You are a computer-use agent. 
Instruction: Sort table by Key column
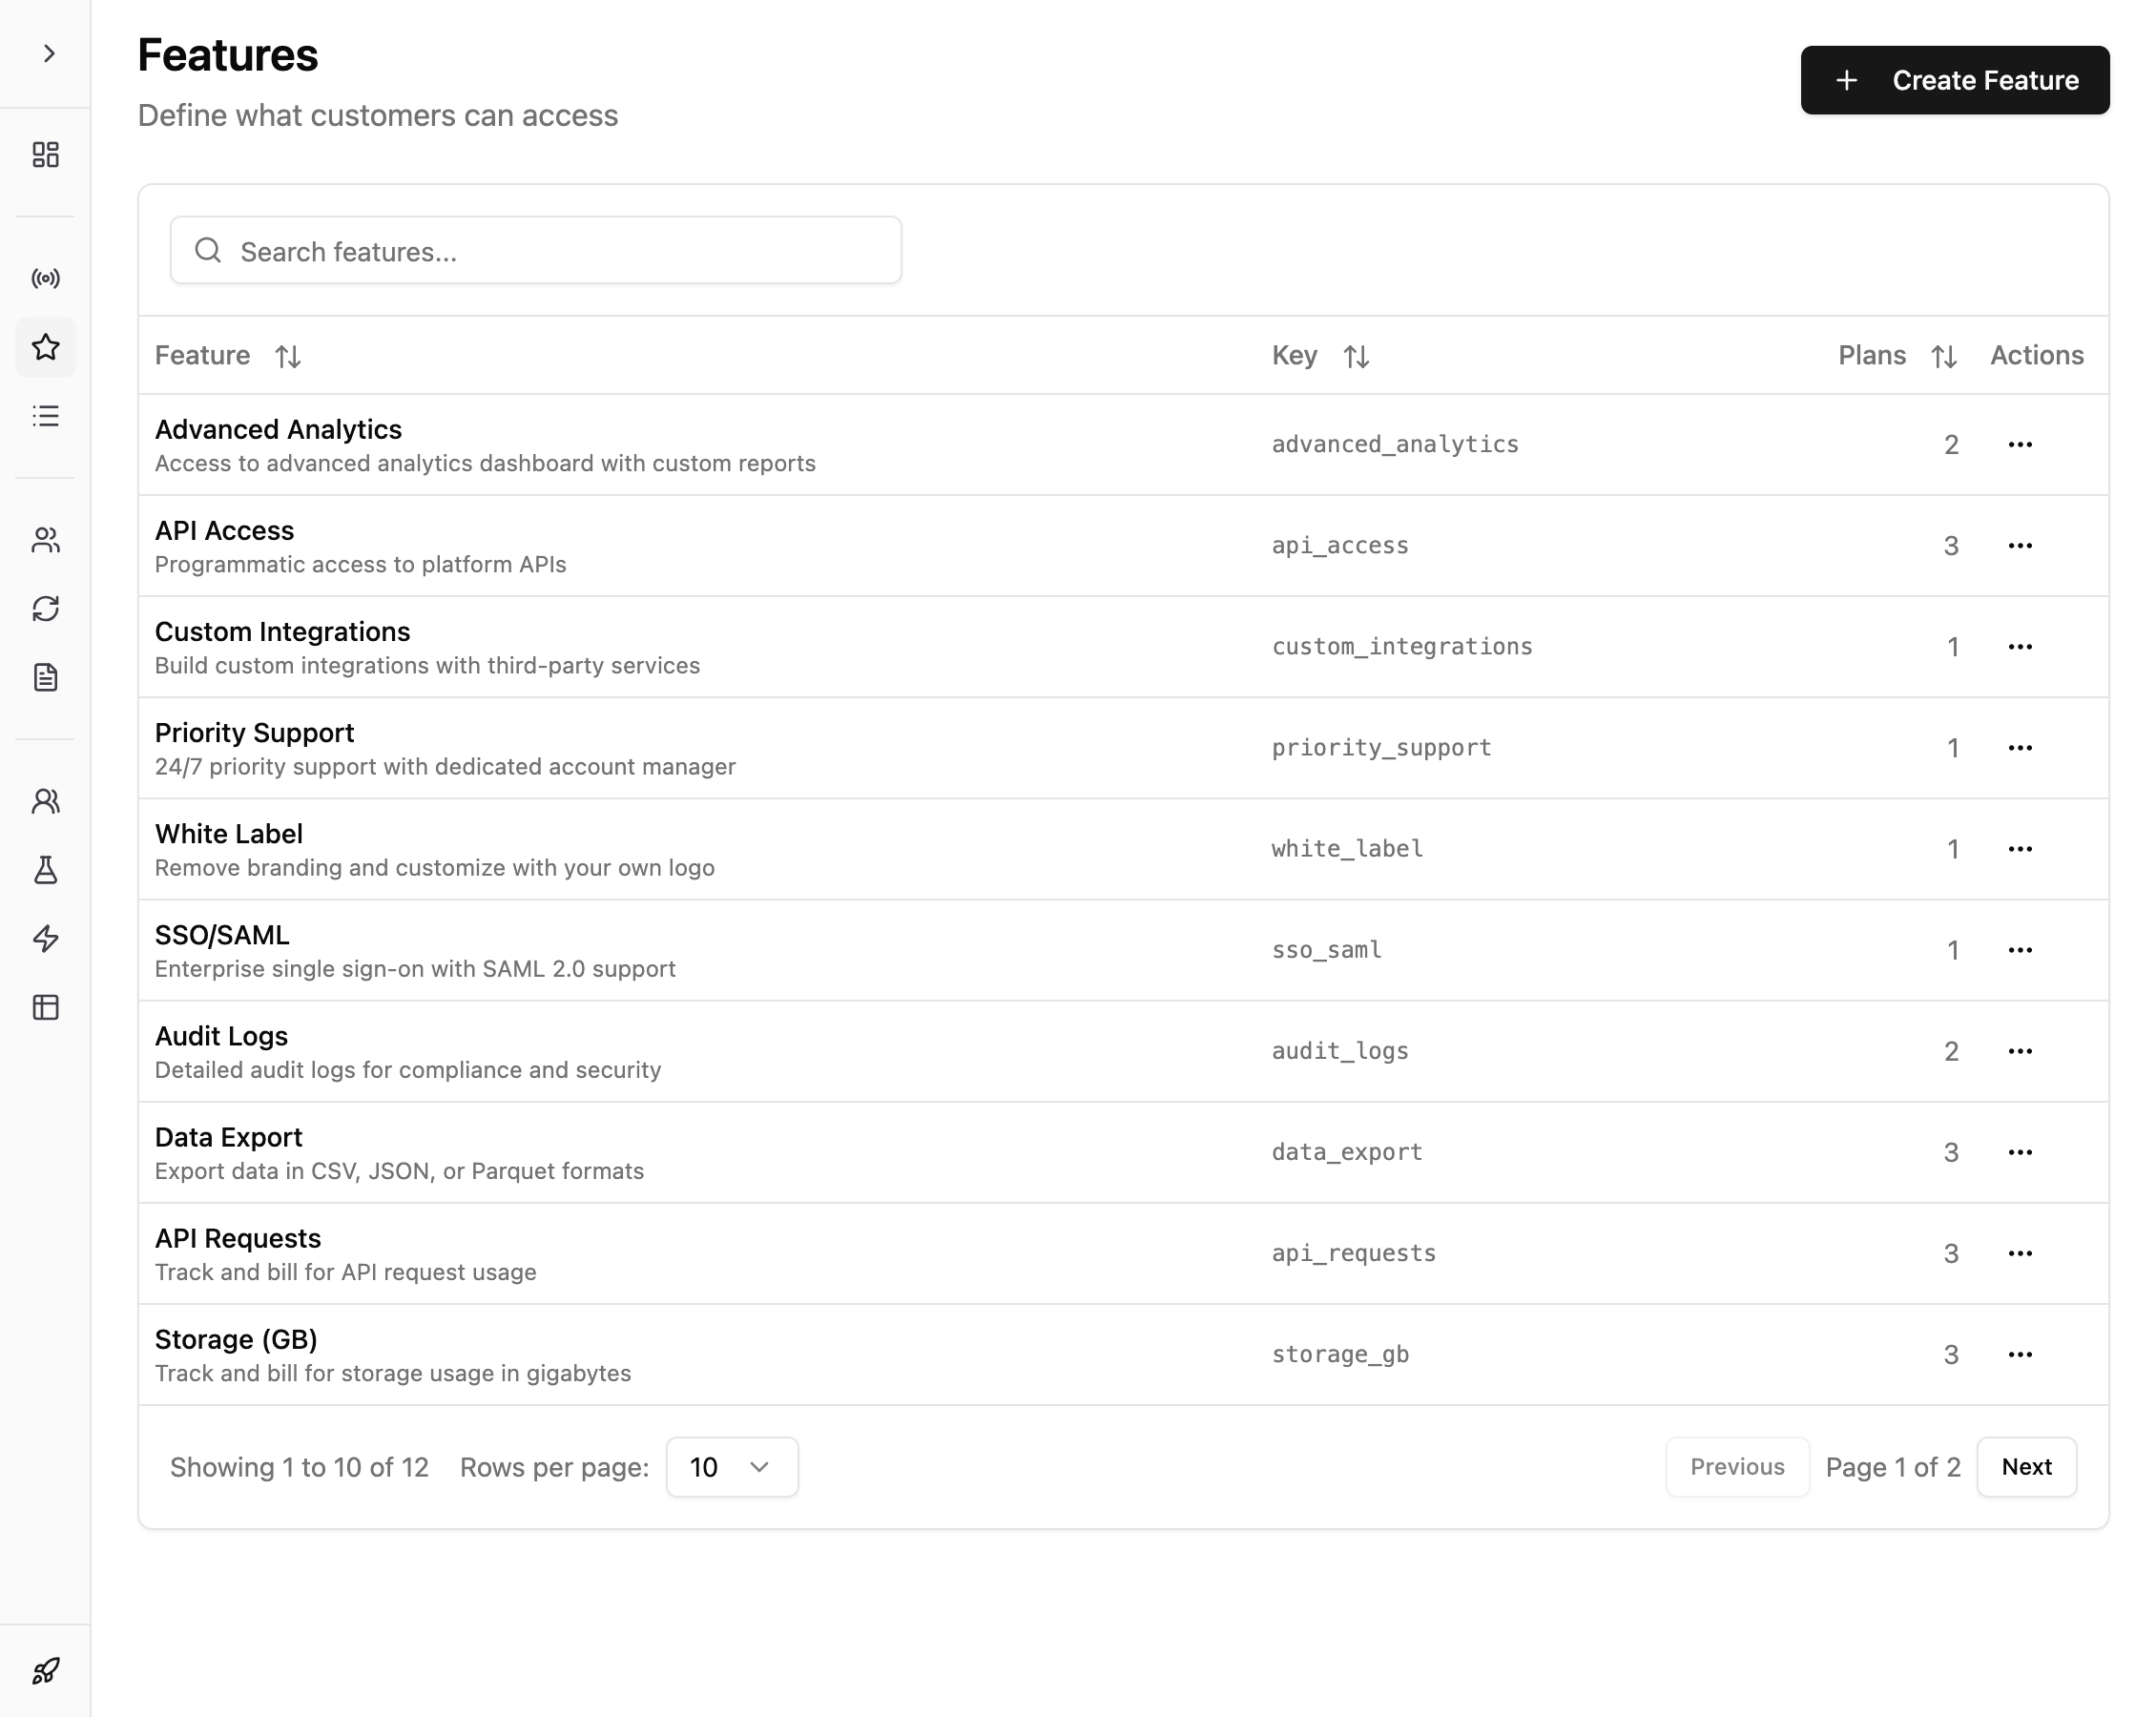[1356, 356]
